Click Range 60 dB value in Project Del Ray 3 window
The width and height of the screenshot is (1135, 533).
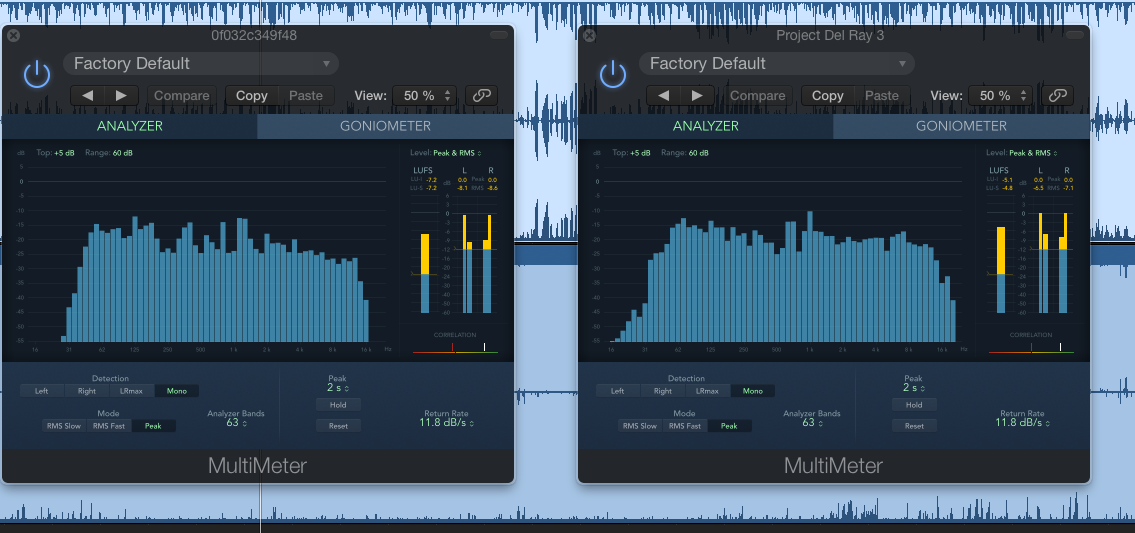pyautogui.click(x=699, y=153)
